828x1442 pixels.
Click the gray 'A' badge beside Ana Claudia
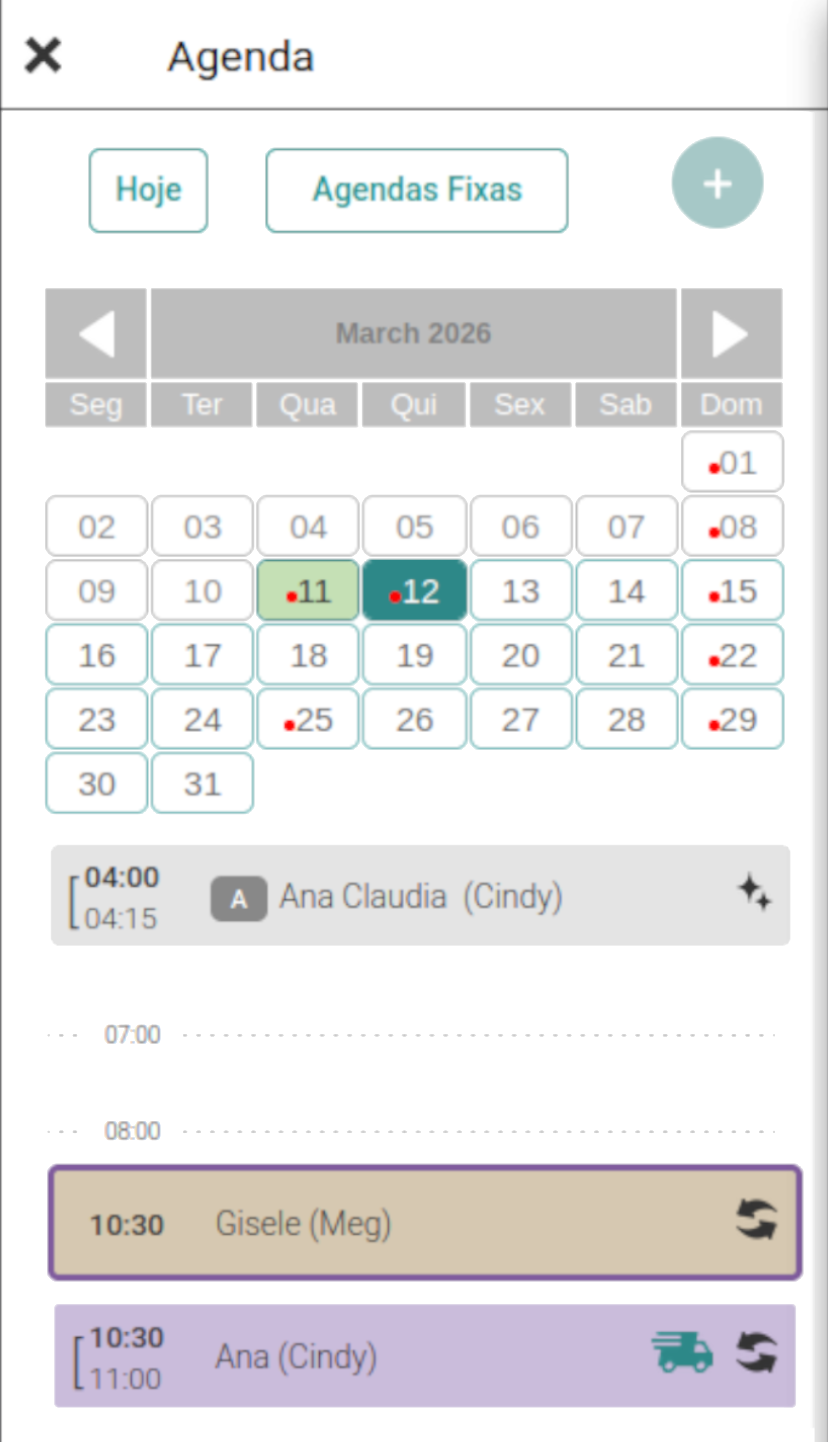(238, 898)
